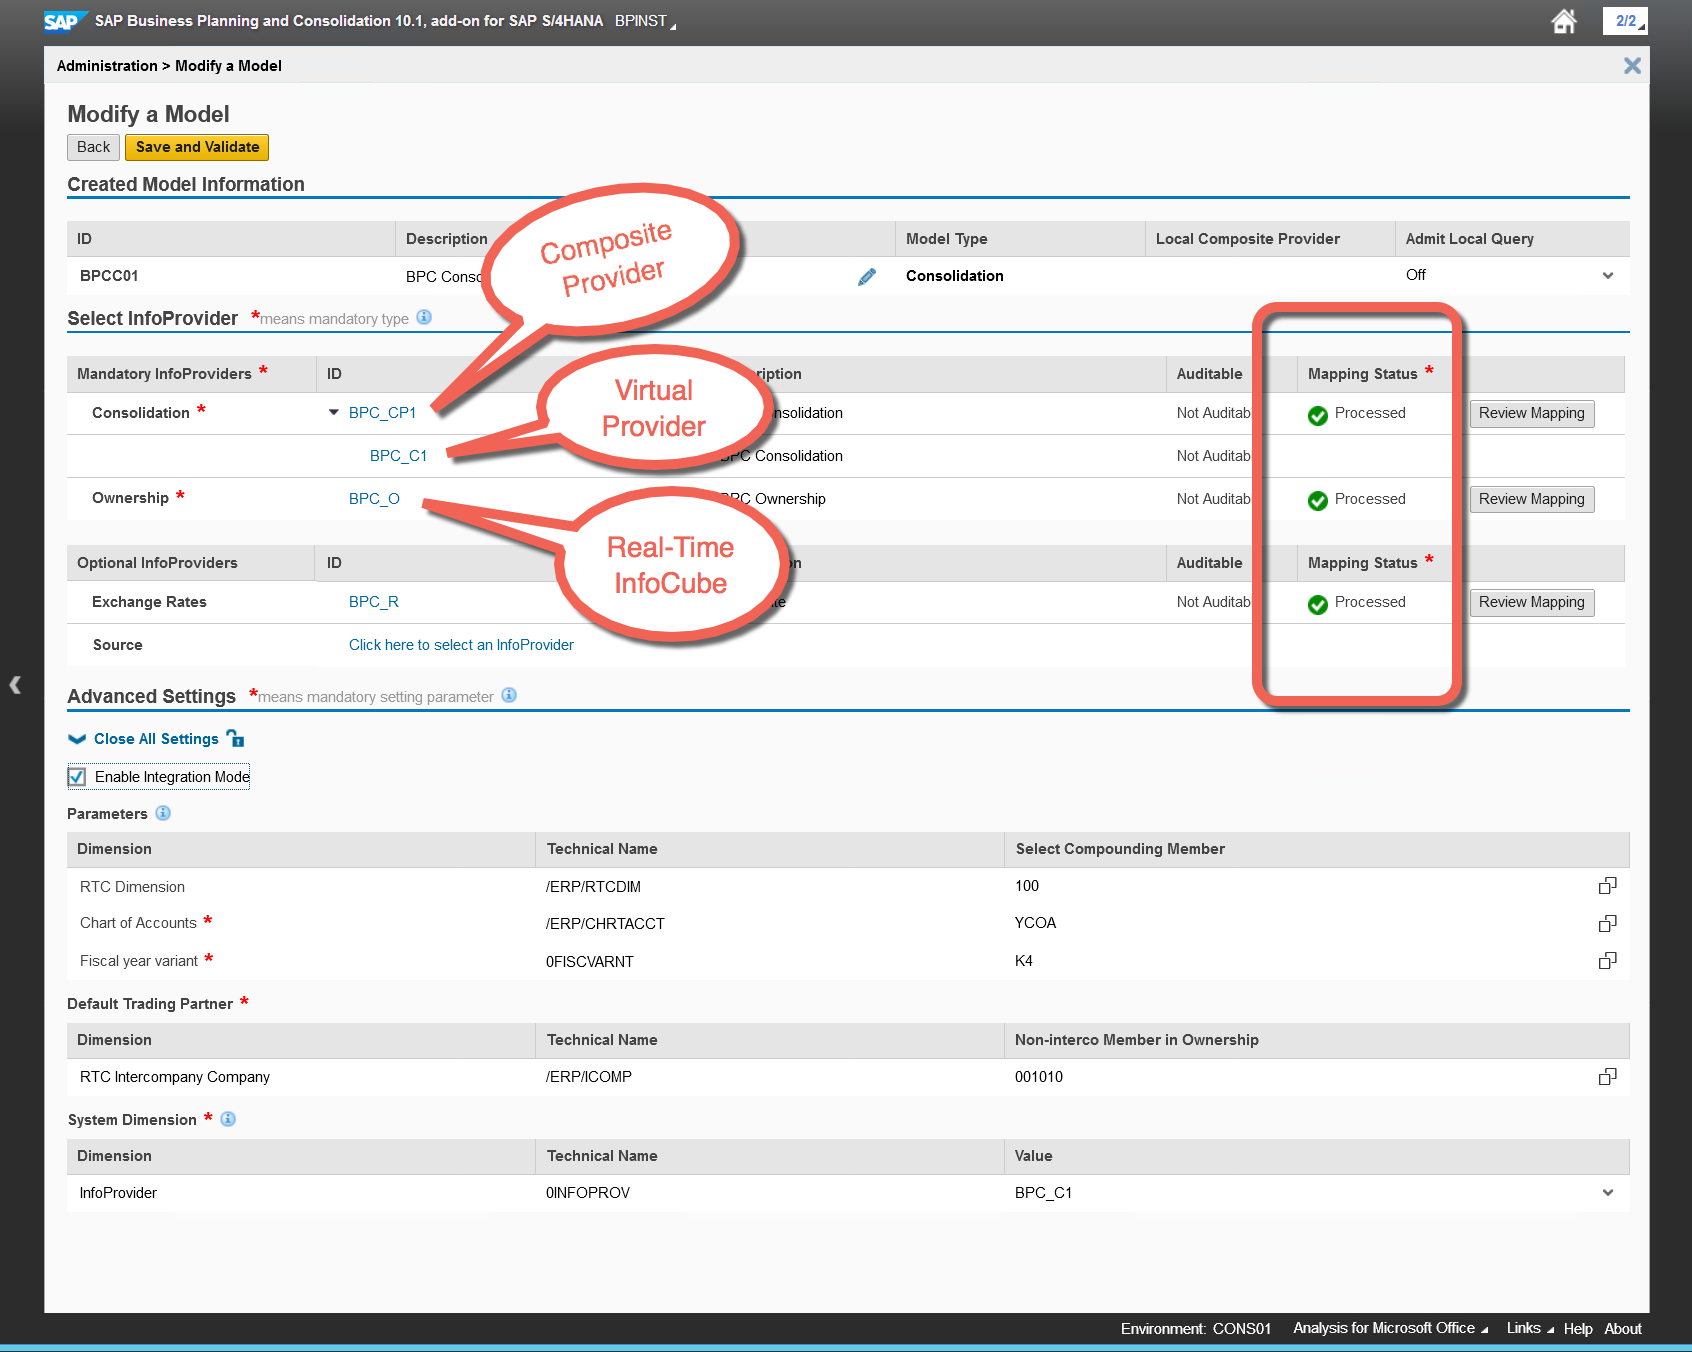
Task: Click the lock icon near Close All Settings
Action: pos(236,739)
